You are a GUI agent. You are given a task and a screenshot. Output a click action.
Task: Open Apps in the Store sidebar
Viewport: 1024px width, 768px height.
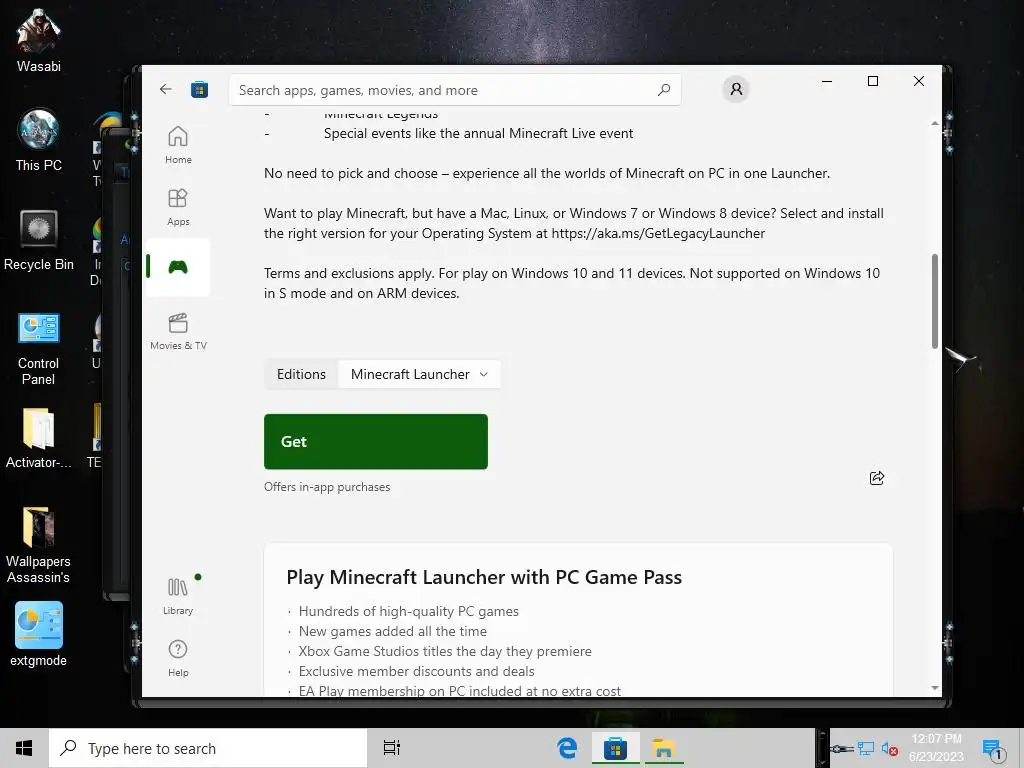coord(178,207)
